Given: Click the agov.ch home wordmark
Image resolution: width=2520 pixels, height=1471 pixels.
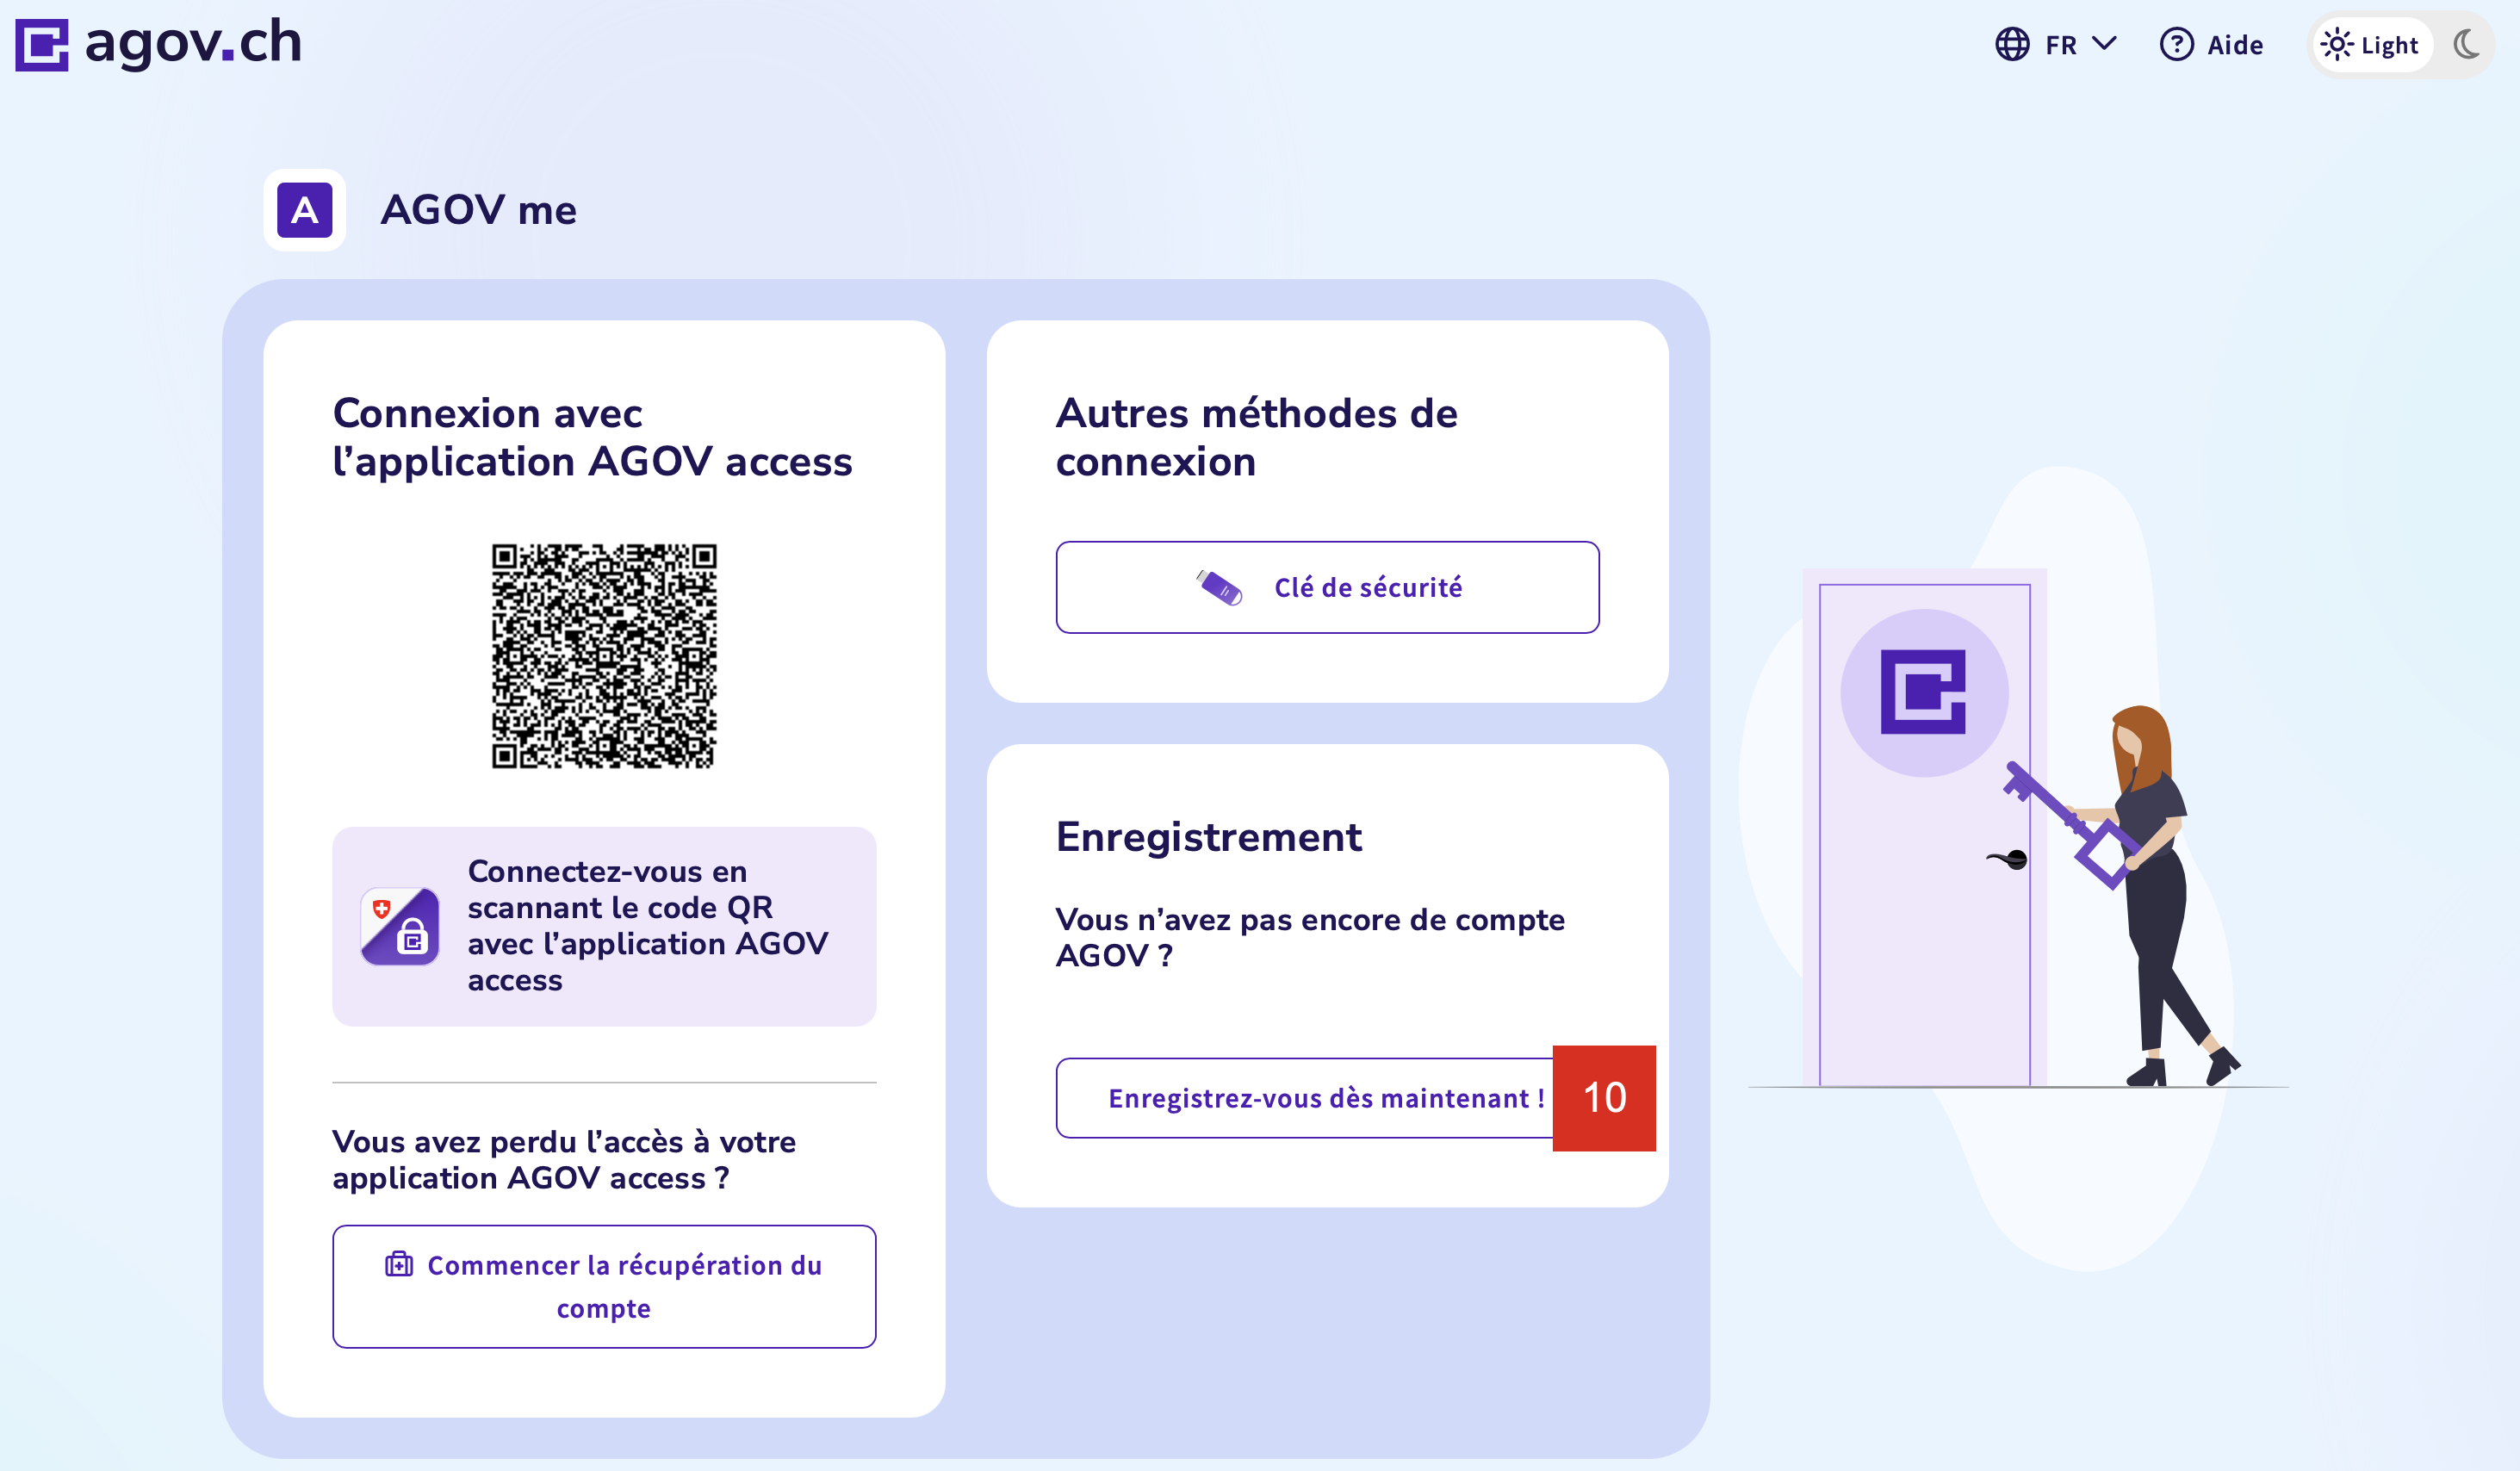Looking at the screenshot, I should tap(193, 43).
